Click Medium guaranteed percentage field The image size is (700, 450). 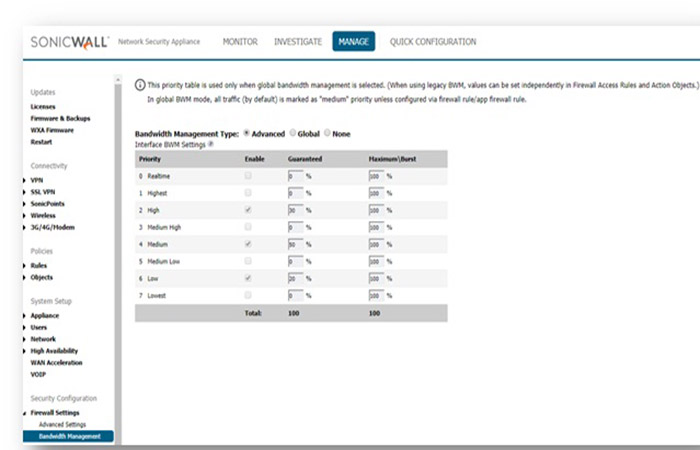tap(296, 244)
